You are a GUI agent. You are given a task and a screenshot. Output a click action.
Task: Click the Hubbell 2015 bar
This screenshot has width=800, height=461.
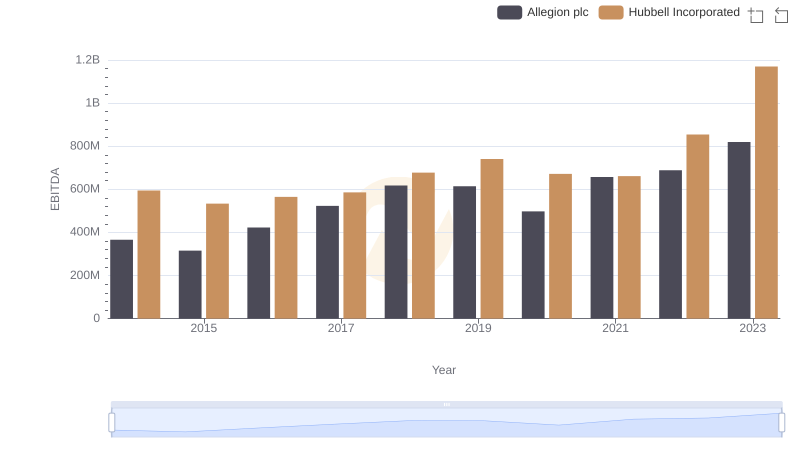tap(217, 261)
